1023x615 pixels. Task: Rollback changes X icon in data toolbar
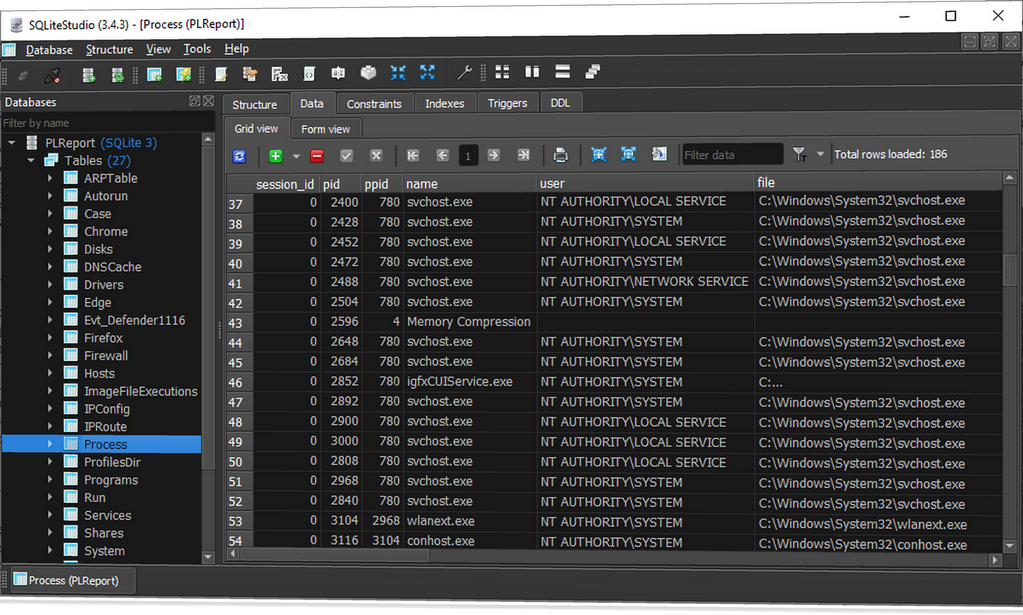(x=376, y=155)
